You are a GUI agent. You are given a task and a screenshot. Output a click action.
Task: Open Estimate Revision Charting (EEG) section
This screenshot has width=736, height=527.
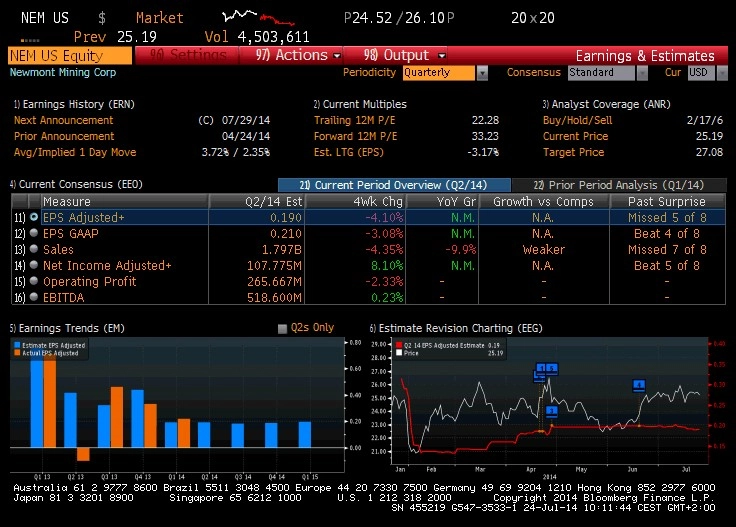pos(456,328)
